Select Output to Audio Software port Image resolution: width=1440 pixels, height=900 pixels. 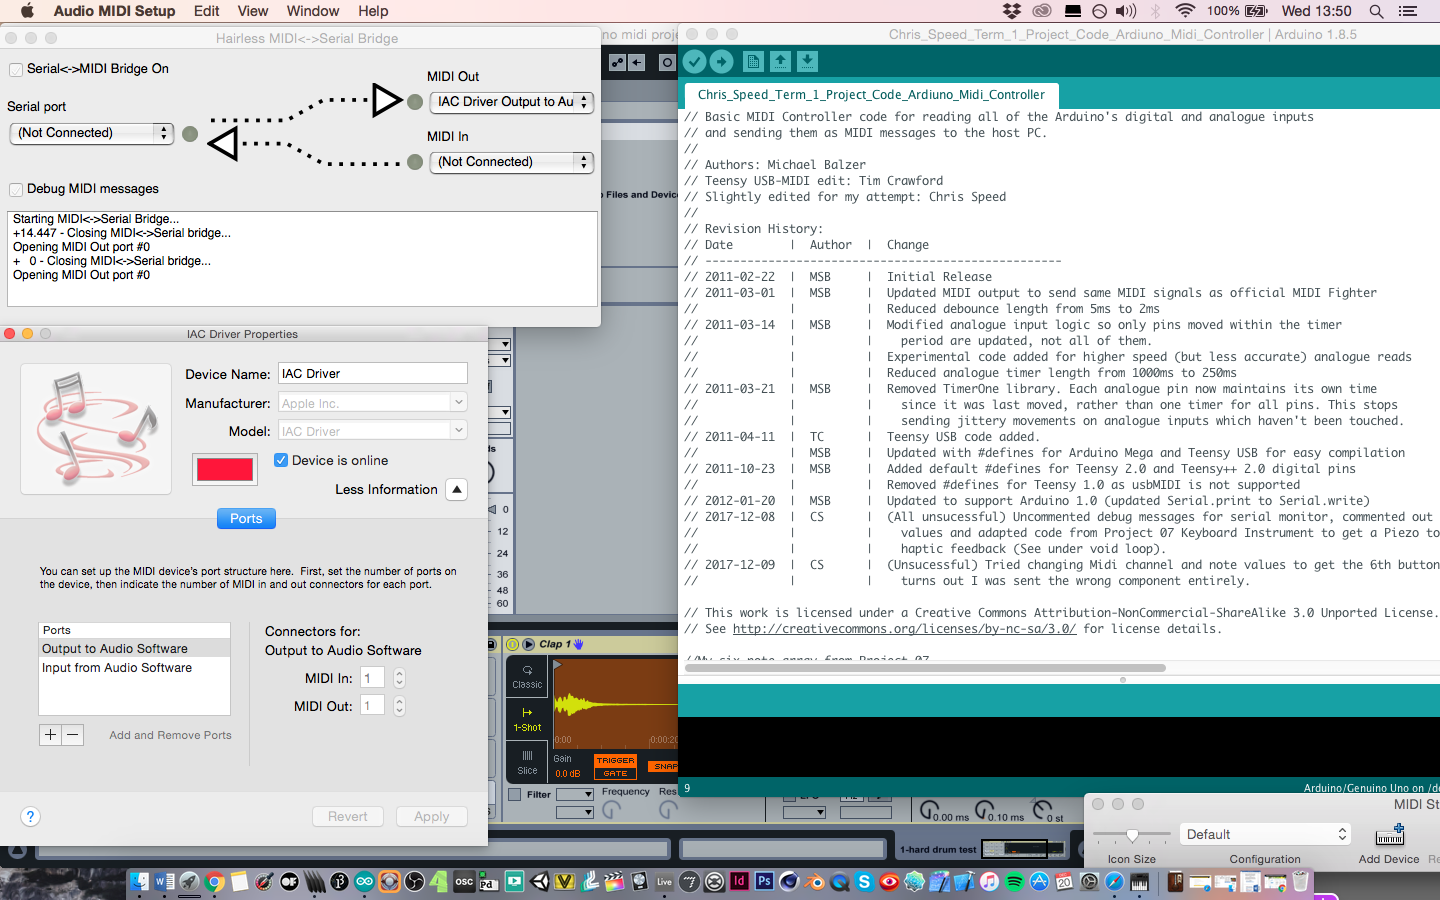[134, 649]
